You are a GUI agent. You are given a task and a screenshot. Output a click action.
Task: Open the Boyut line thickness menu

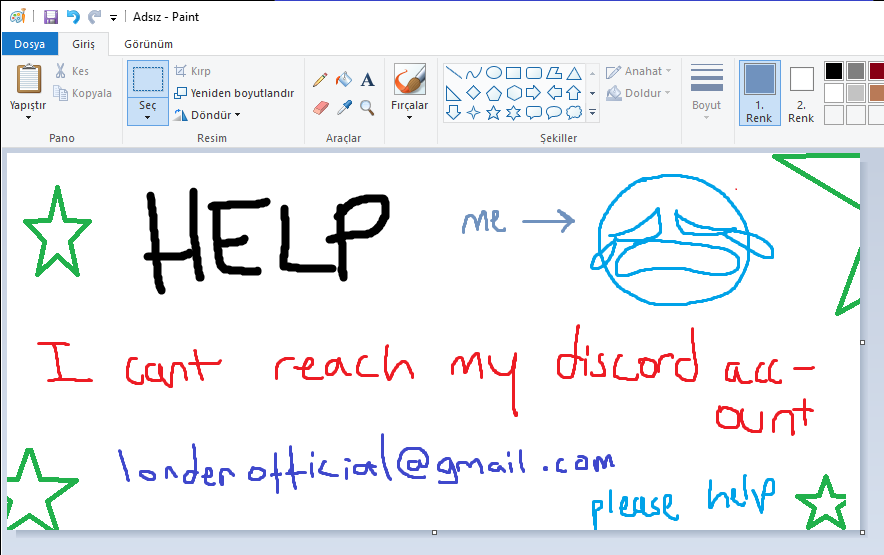coord(706,92)
